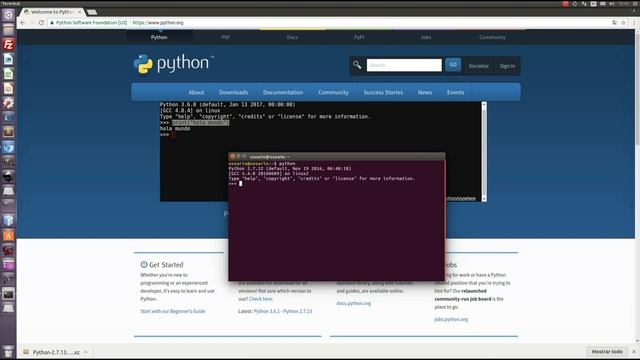Click inside the usuario terminal window
The height and width of the screenshot is (360, 640).
tap(337, 220)
